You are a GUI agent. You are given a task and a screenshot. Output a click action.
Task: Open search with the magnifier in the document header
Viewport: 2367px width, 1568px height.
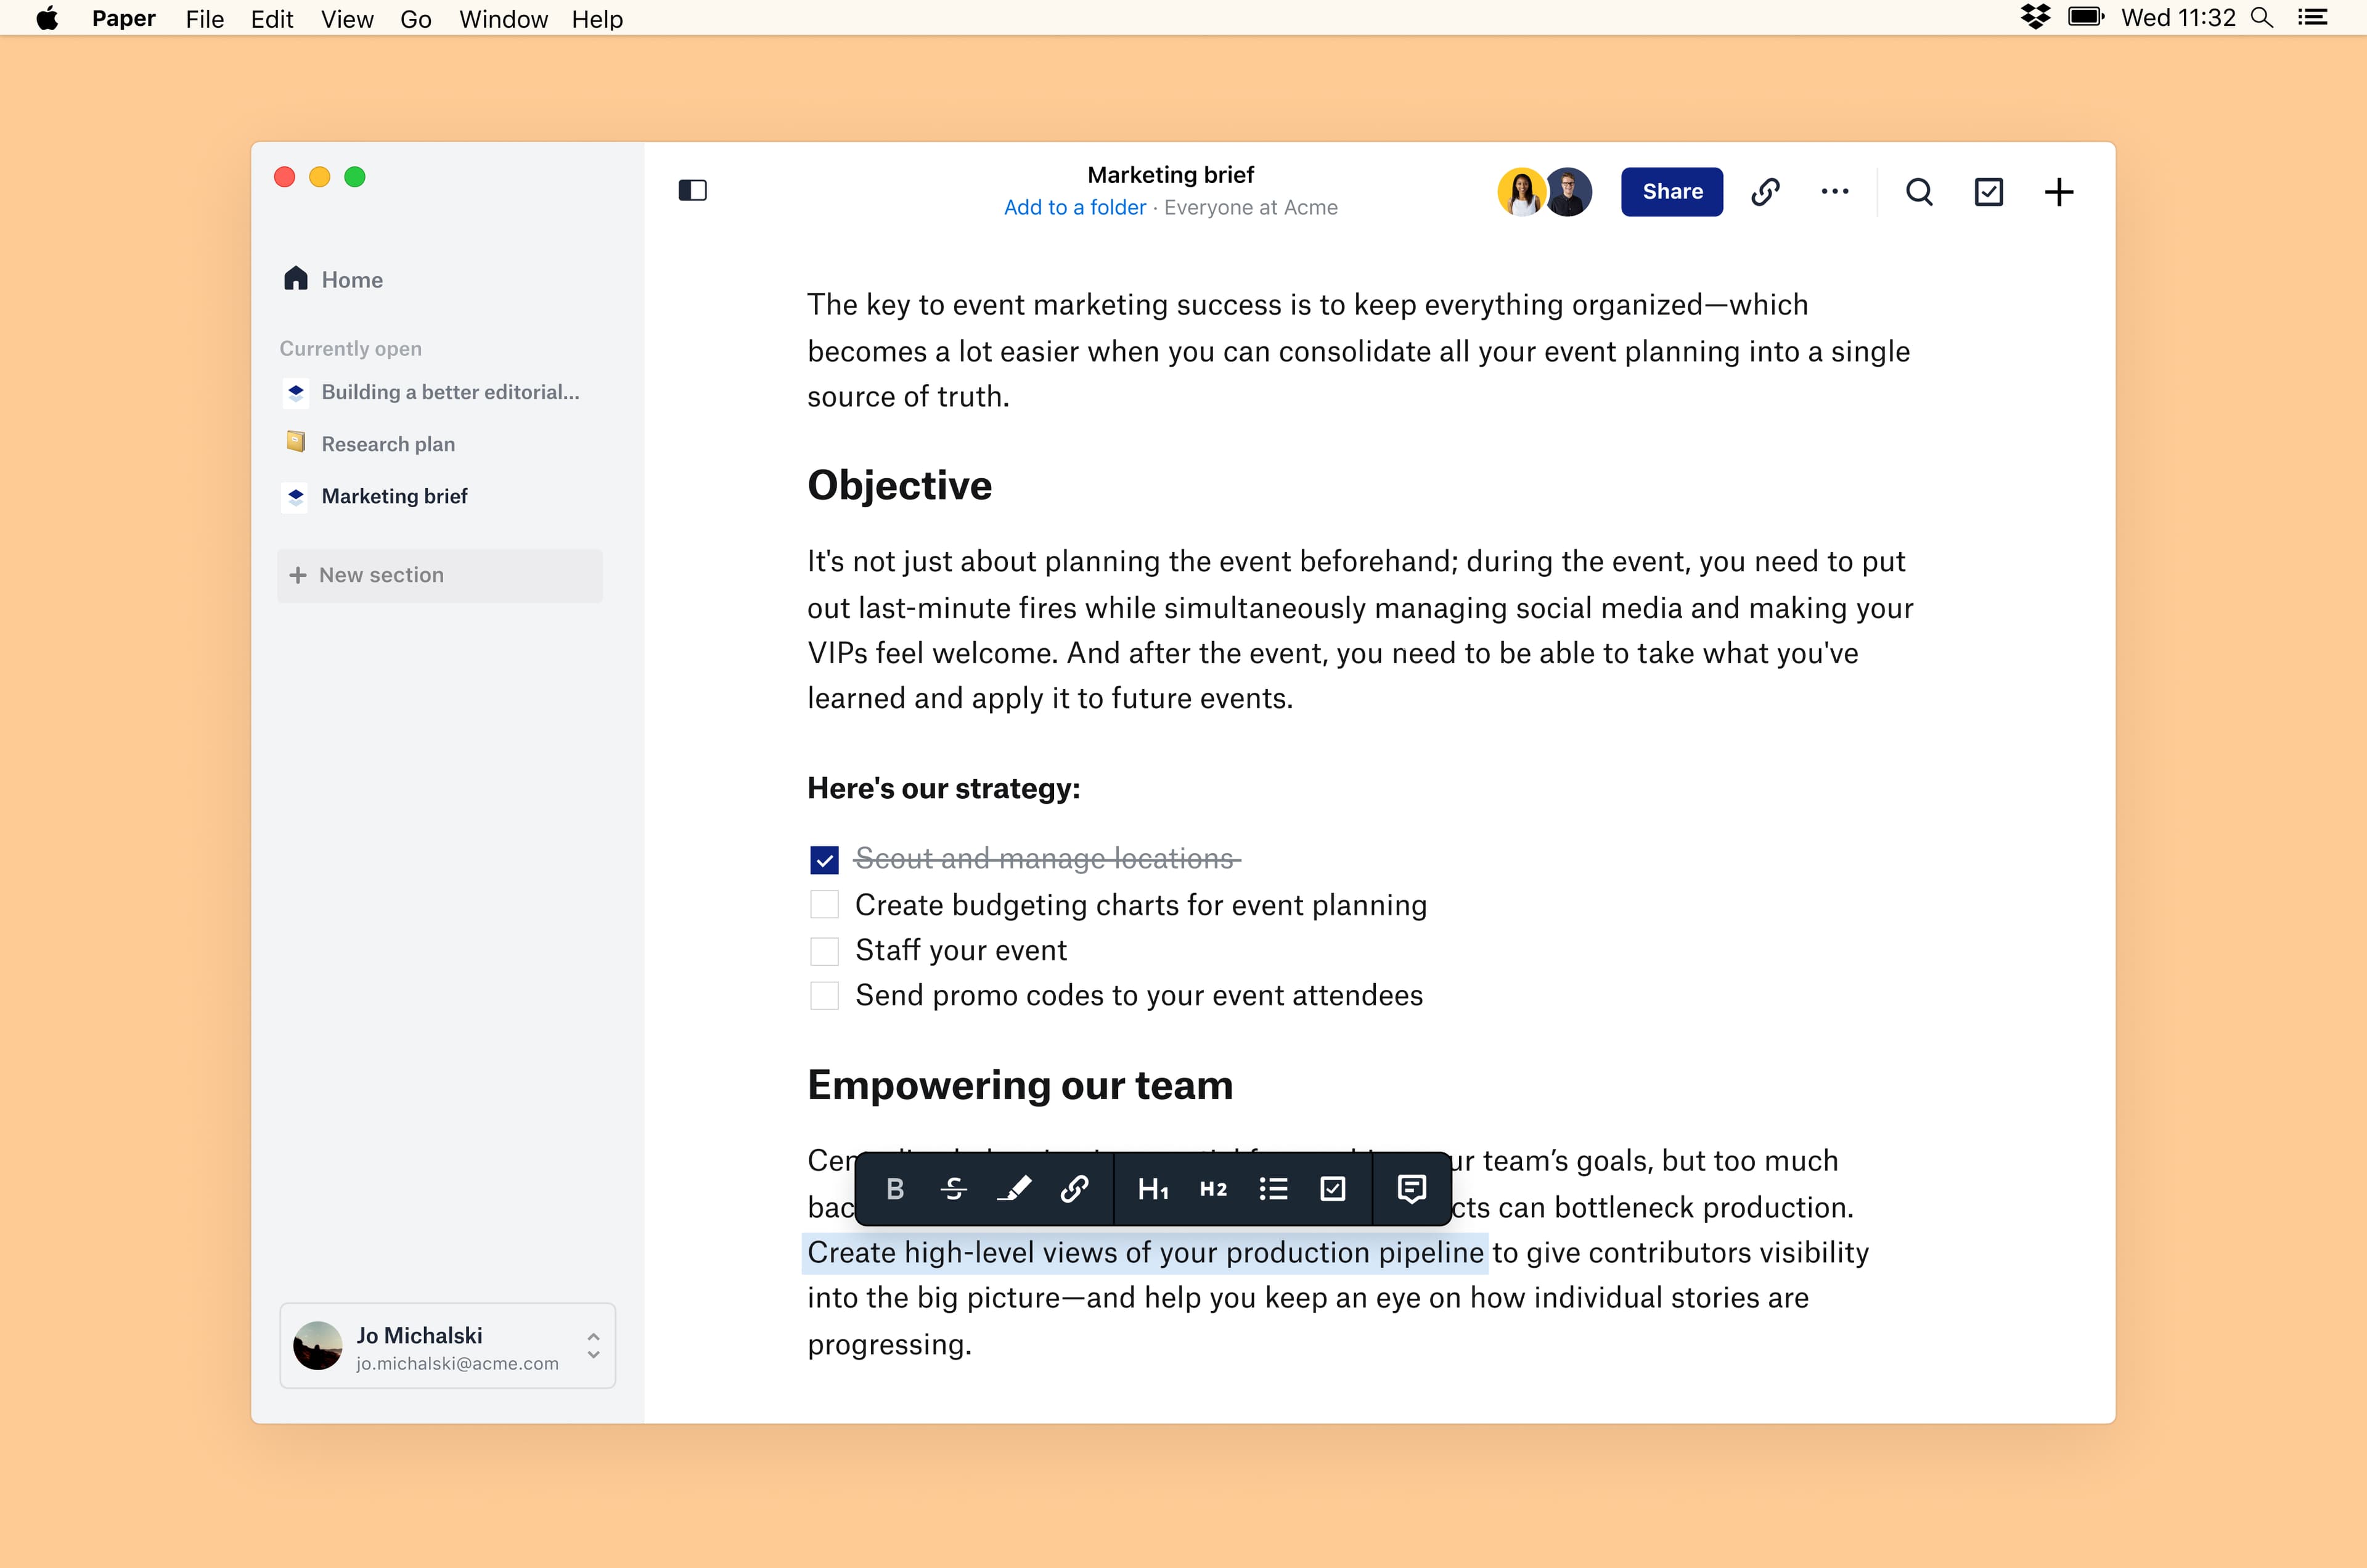(x=1918, y=191)
